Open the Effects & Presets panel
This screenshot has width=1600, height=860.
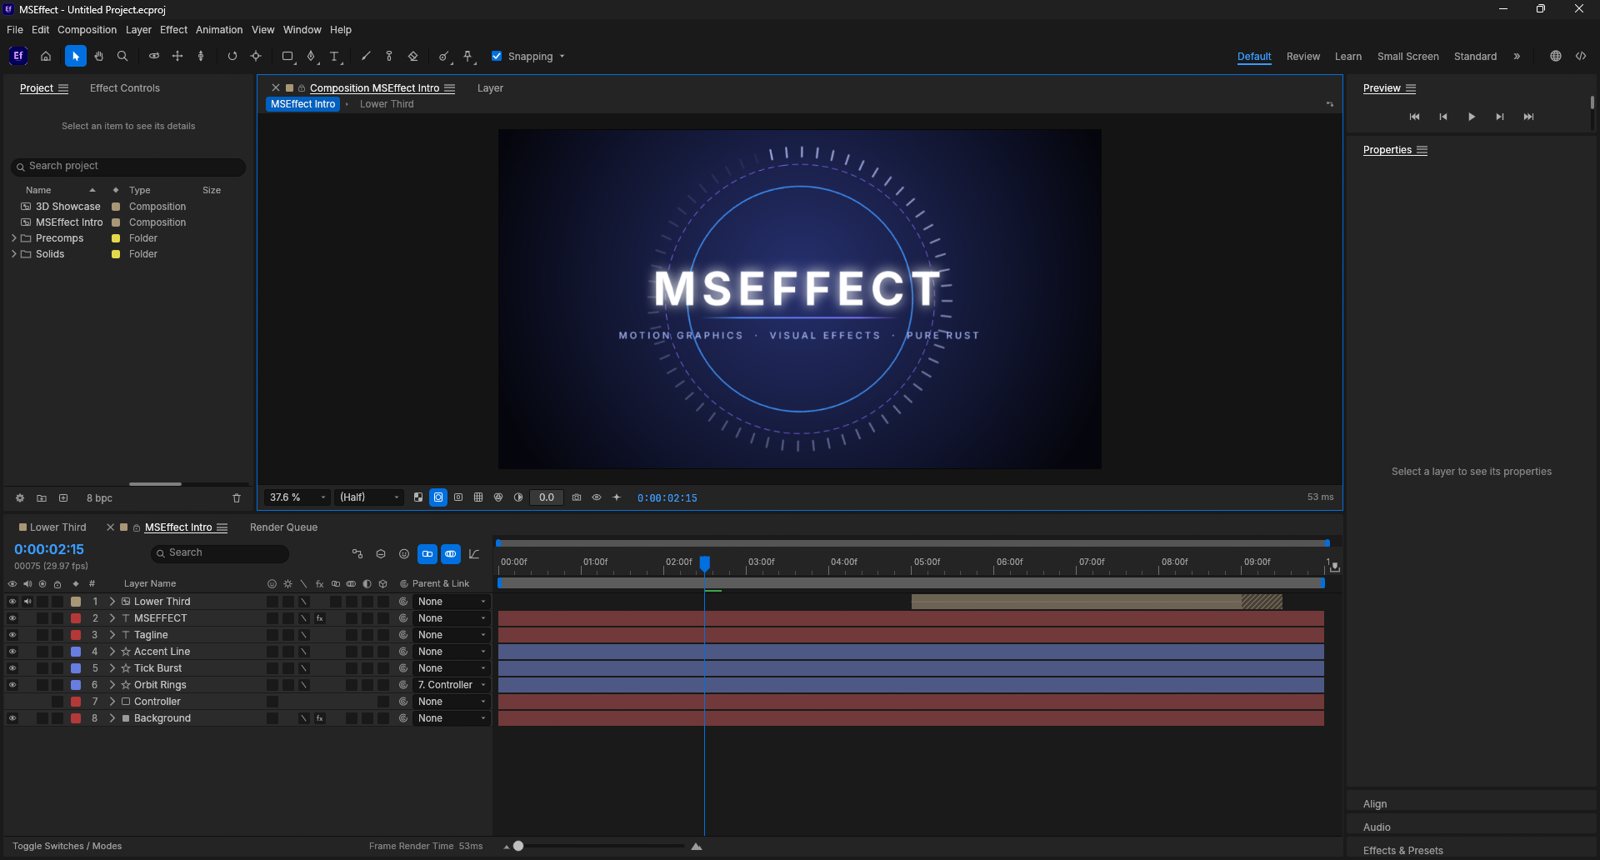pos(1403,850)
